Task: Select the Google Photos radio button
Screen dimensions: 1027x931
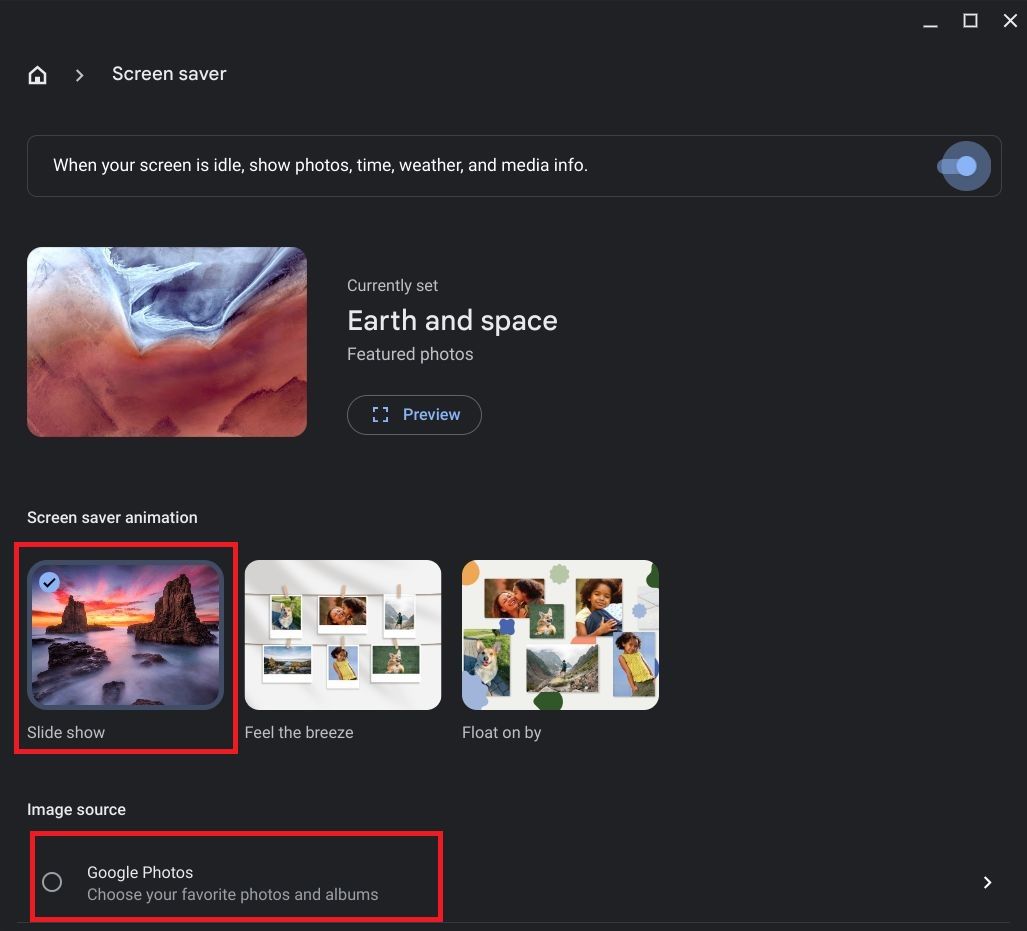Action: pyautogui.click(x=52, y=882)
